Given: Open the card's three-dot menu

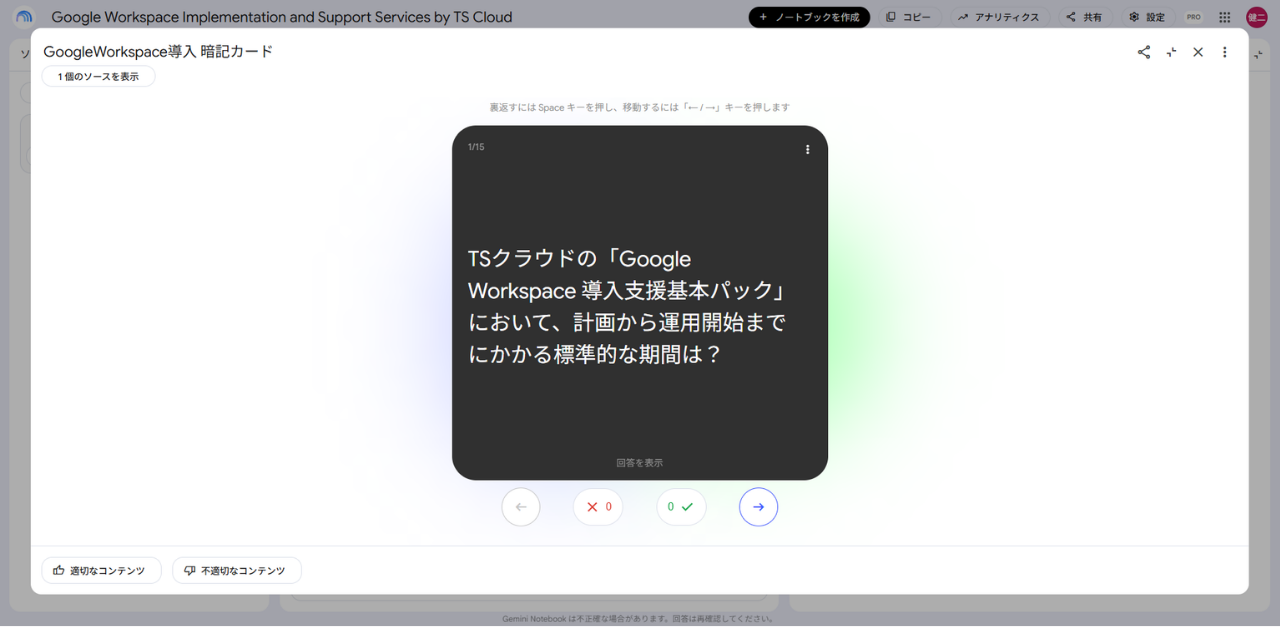Looking at the screenshot, I should coord(808,149).
